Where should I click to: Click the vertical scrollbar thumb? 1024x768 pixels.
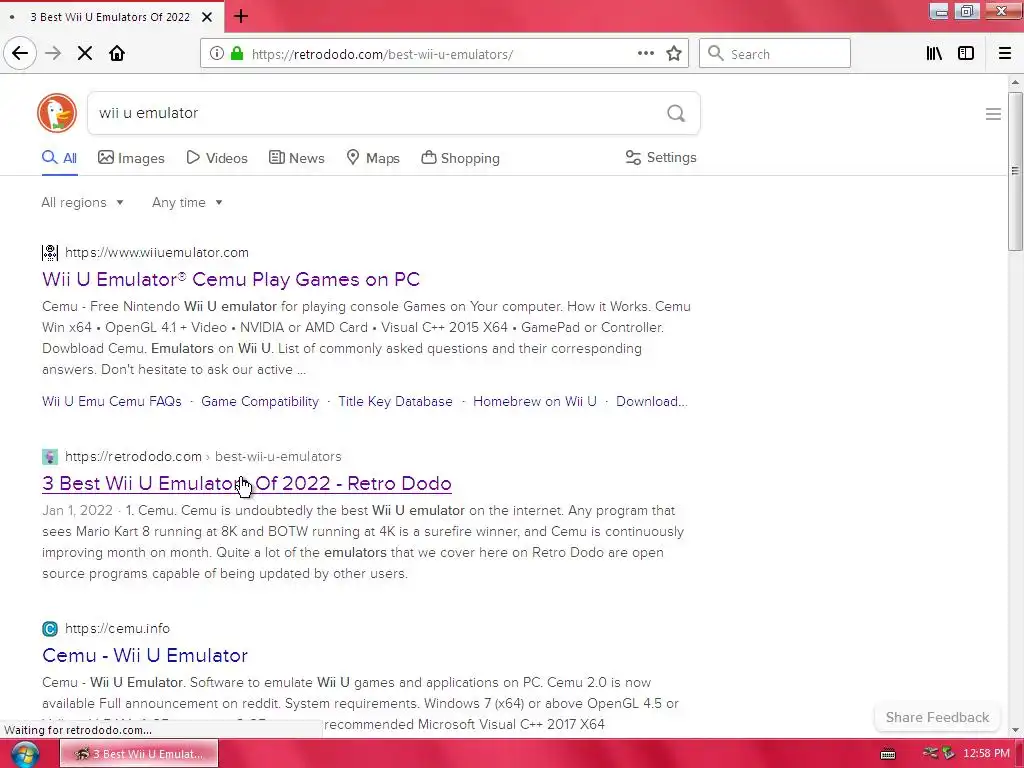point(1015,171)
